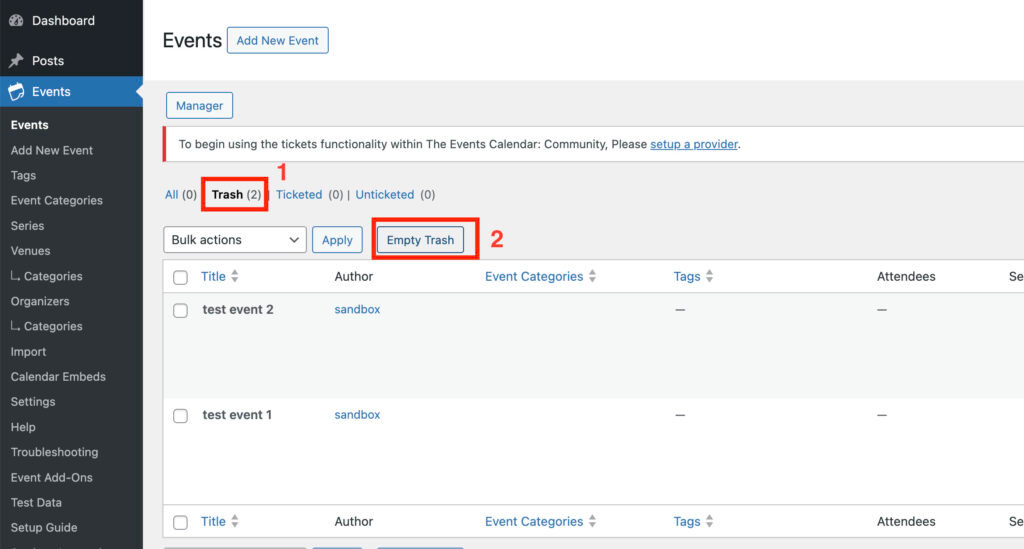Click sort arrows beside Event Categories header

click(x=592, y=277)
